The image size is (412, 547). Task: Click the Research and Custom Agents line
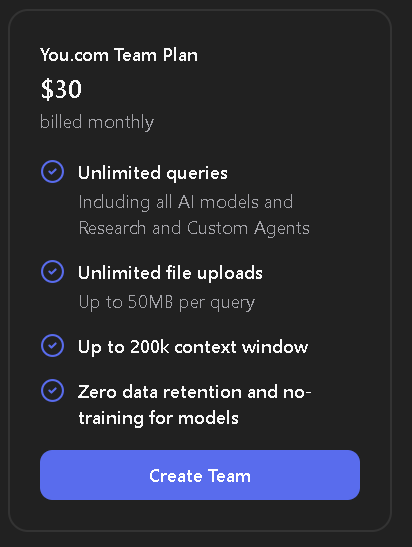click(194, 228)
